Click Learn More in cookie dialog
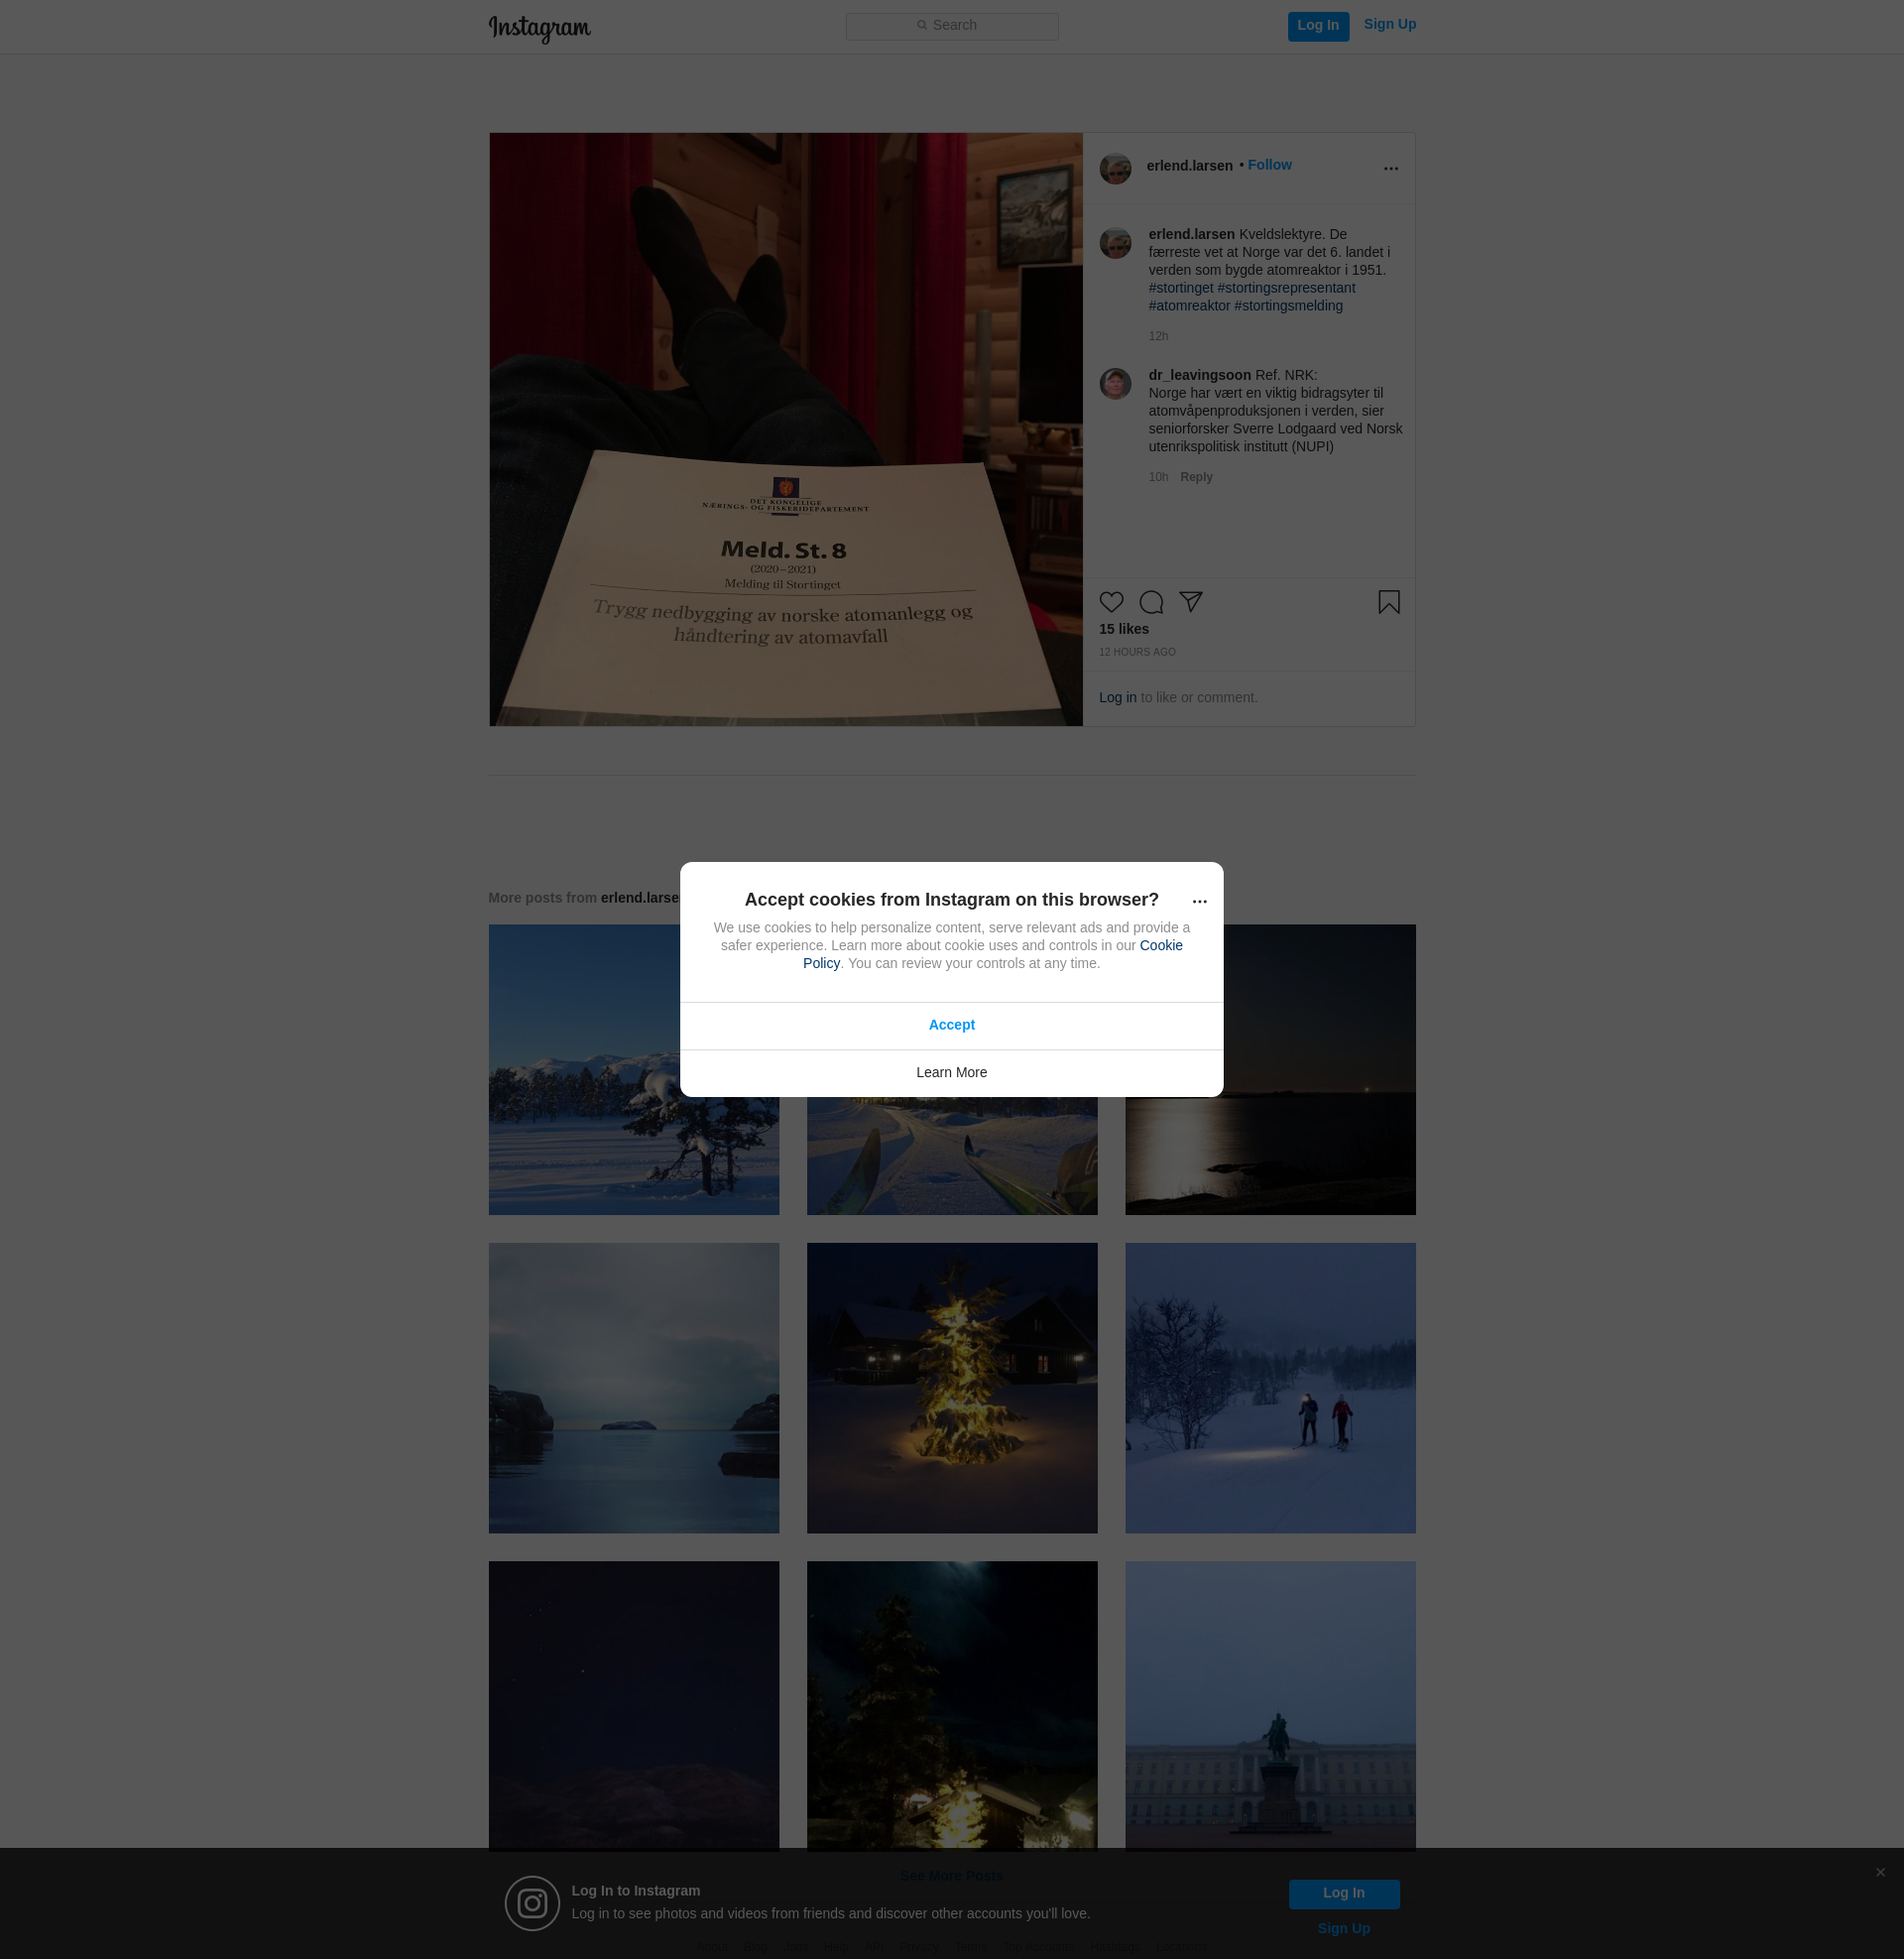This screenshot has height=1959, width=1904. [951, 1073]
